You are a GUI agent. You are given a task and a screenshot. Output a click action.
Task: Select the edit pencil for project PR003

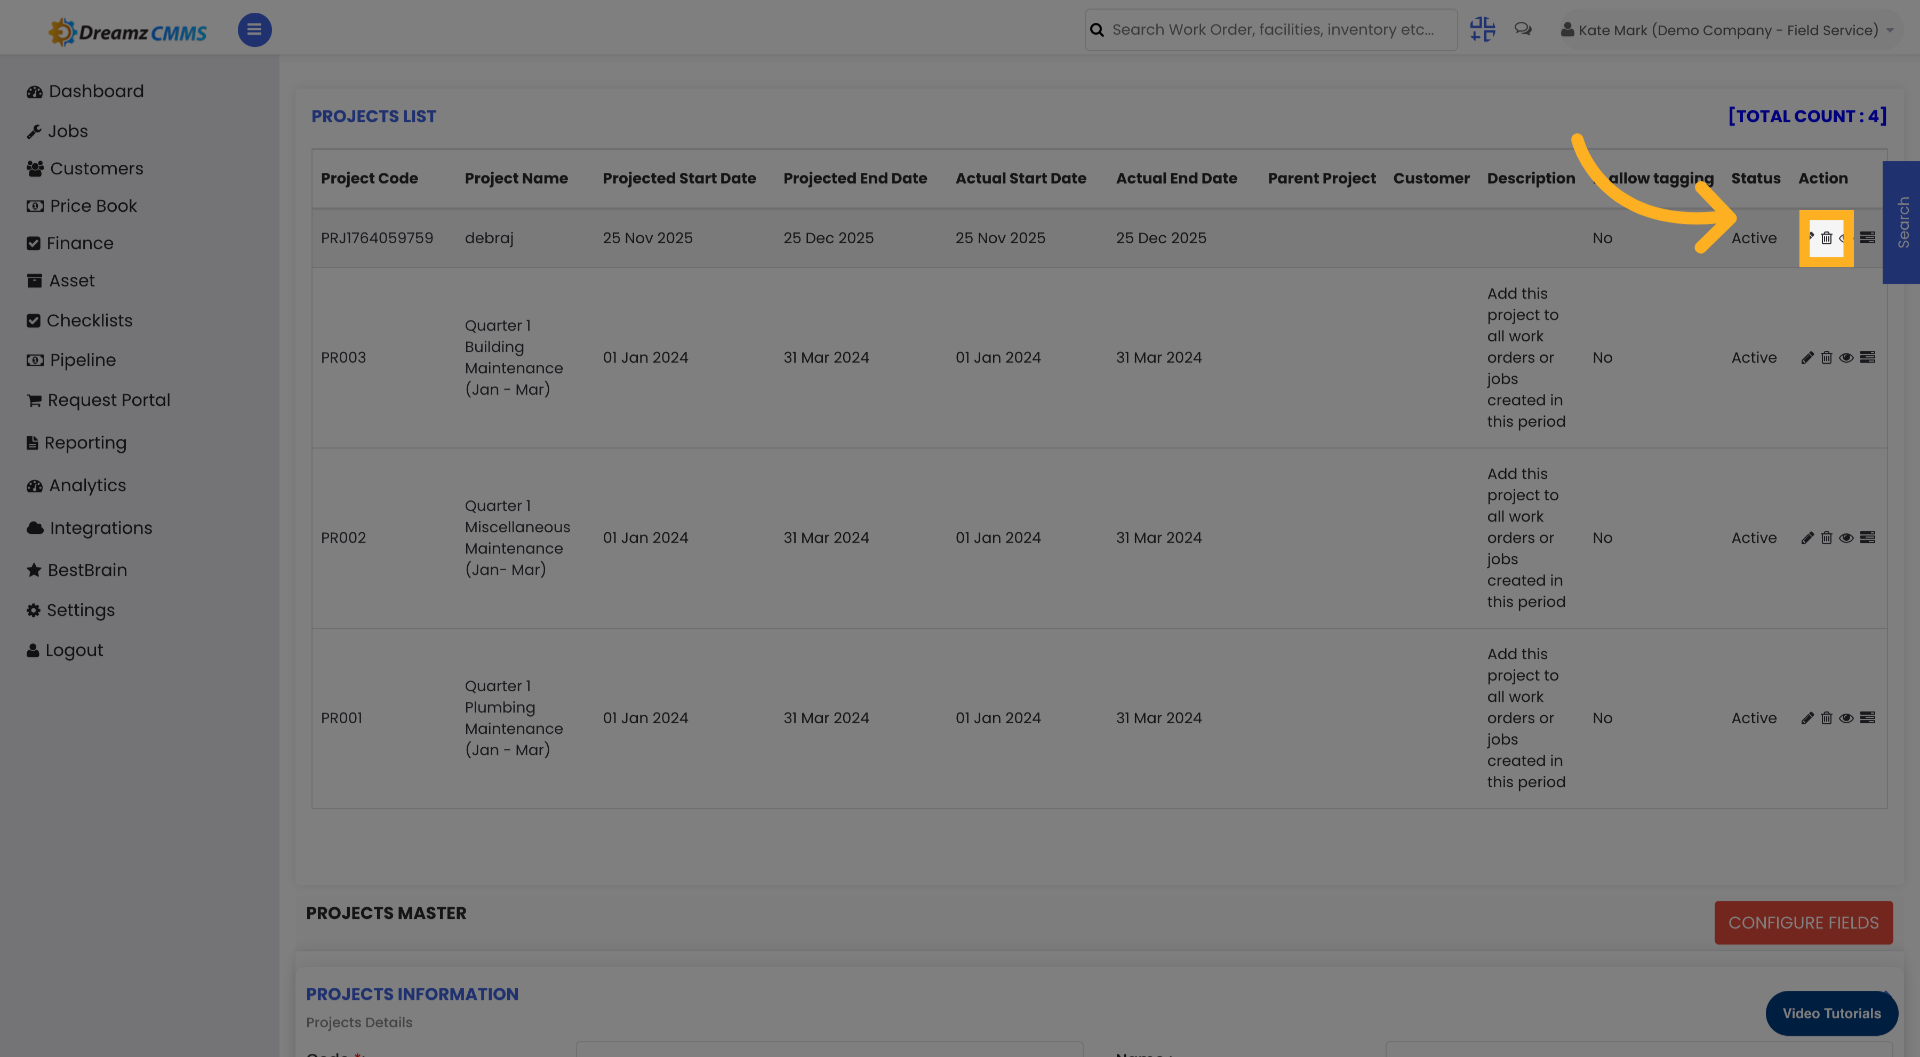1807,357
